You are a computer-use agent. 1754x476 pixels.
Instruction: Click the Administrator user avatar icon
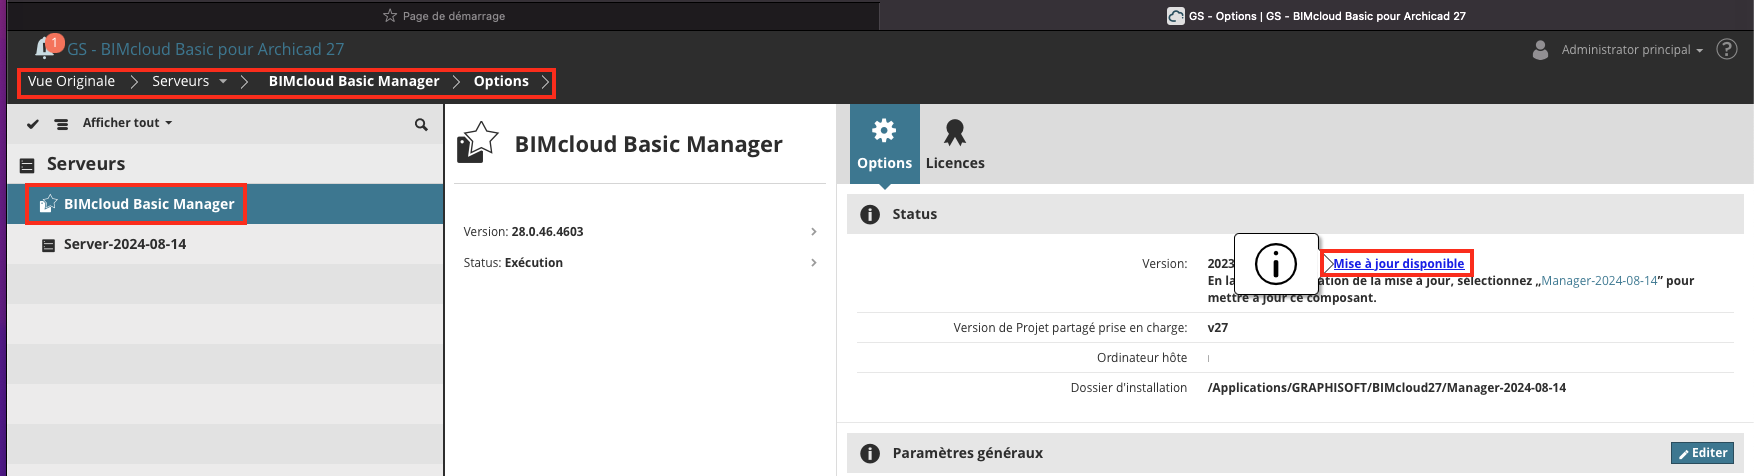1541,49
